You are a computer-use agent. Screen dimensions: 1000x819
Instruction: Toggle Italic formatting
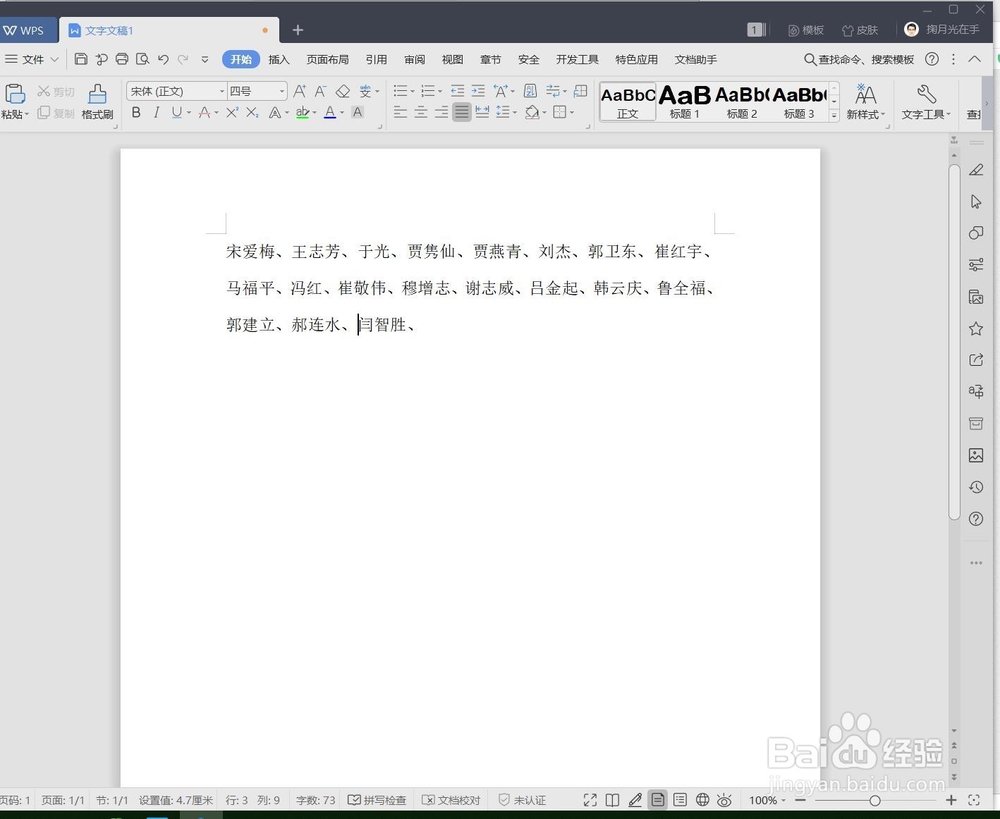click(x=156, y=112)
